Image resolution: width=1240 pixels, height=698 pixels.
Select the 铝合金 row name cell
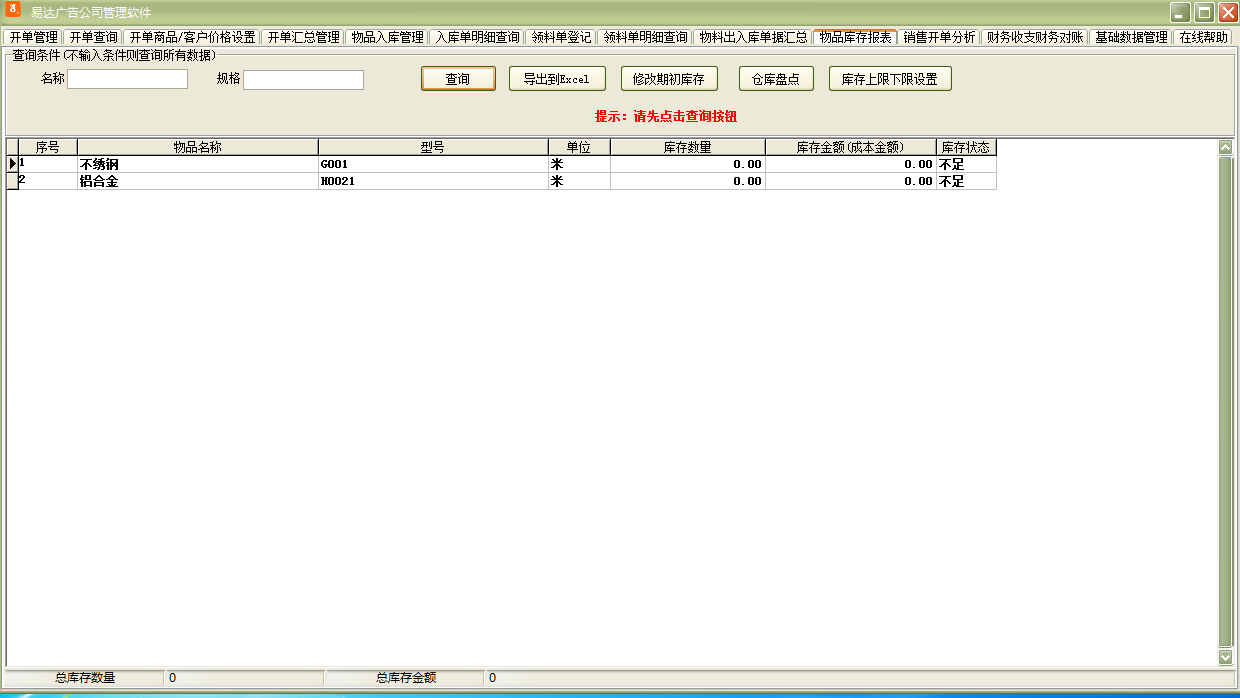pyautogui.click(x=198, y=181)
